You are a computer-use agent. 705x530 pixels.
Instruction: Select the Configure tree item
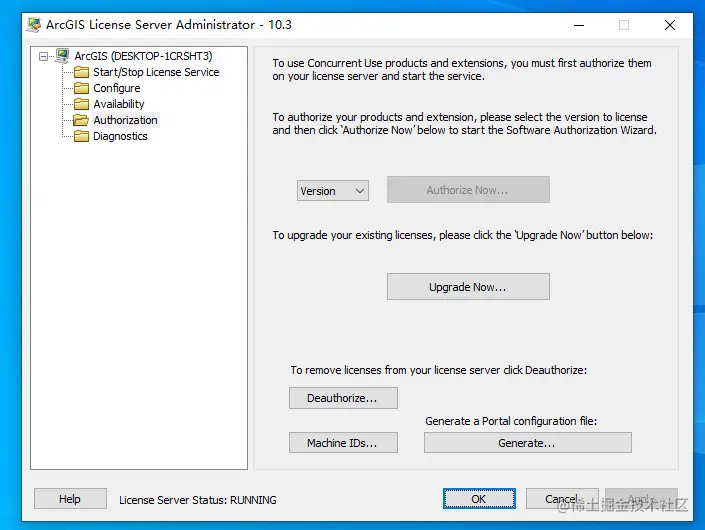116,88
